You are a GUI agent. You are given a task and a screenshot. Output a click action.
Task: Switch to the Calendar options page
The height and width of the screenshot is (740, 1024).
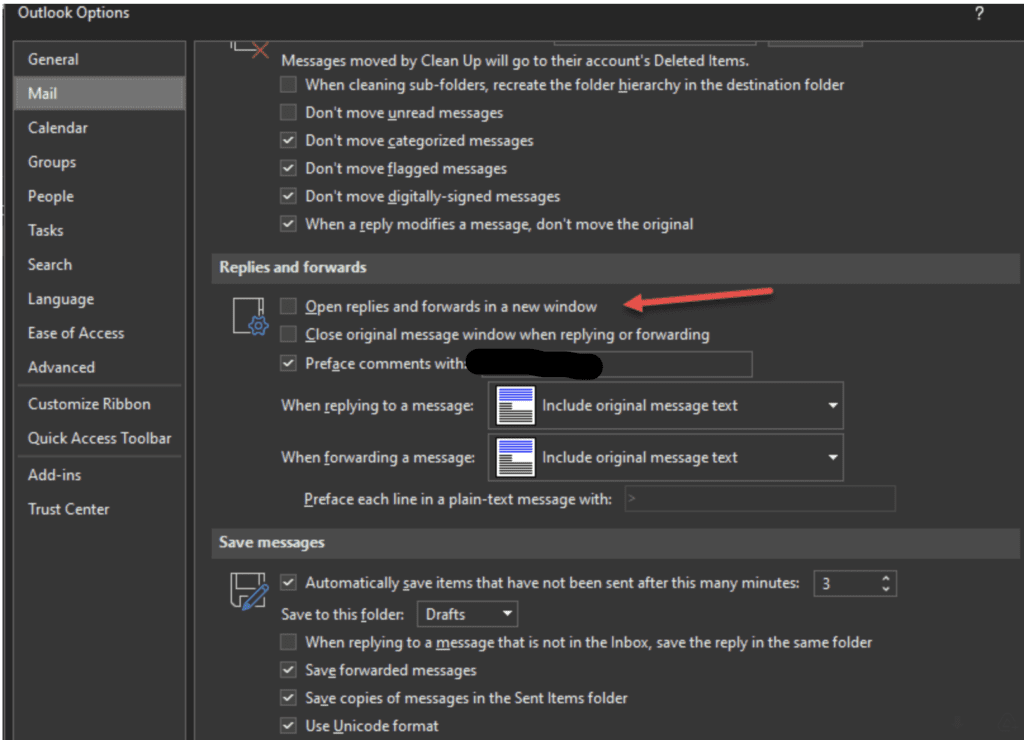(x=58, y=127)
